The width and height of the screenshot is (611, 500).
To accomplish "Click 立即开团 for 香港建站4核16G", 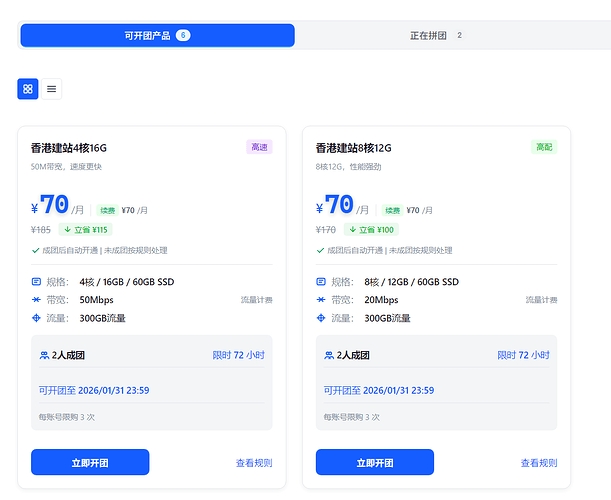I will point(90,462).
